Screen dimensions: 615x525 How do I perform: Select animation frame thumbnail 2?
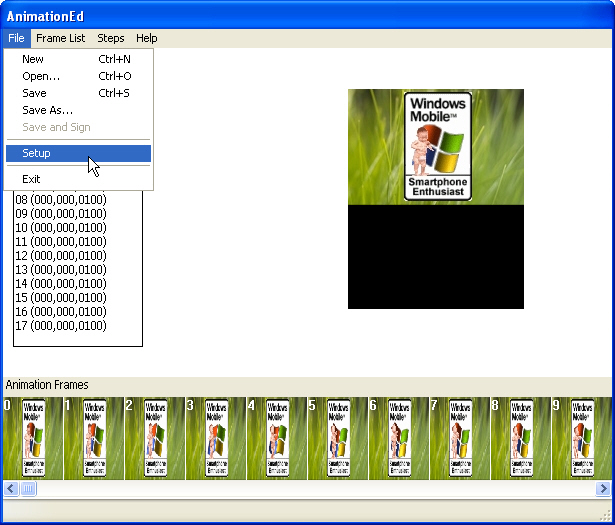[x=155, y=438]
